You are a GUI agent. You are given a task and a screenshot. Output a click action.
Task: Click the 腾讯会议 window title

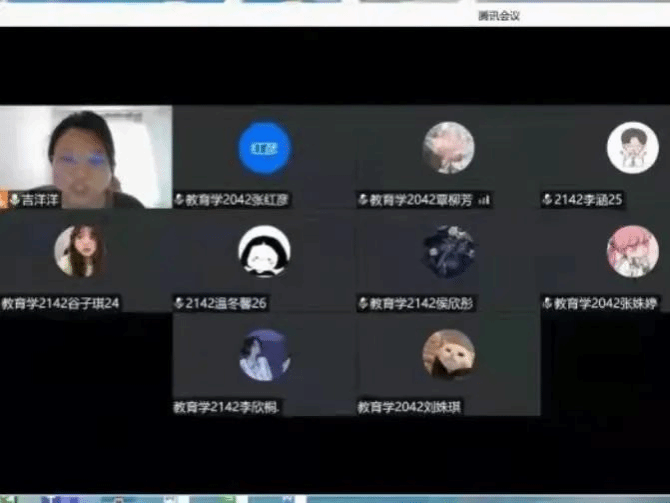499,16
